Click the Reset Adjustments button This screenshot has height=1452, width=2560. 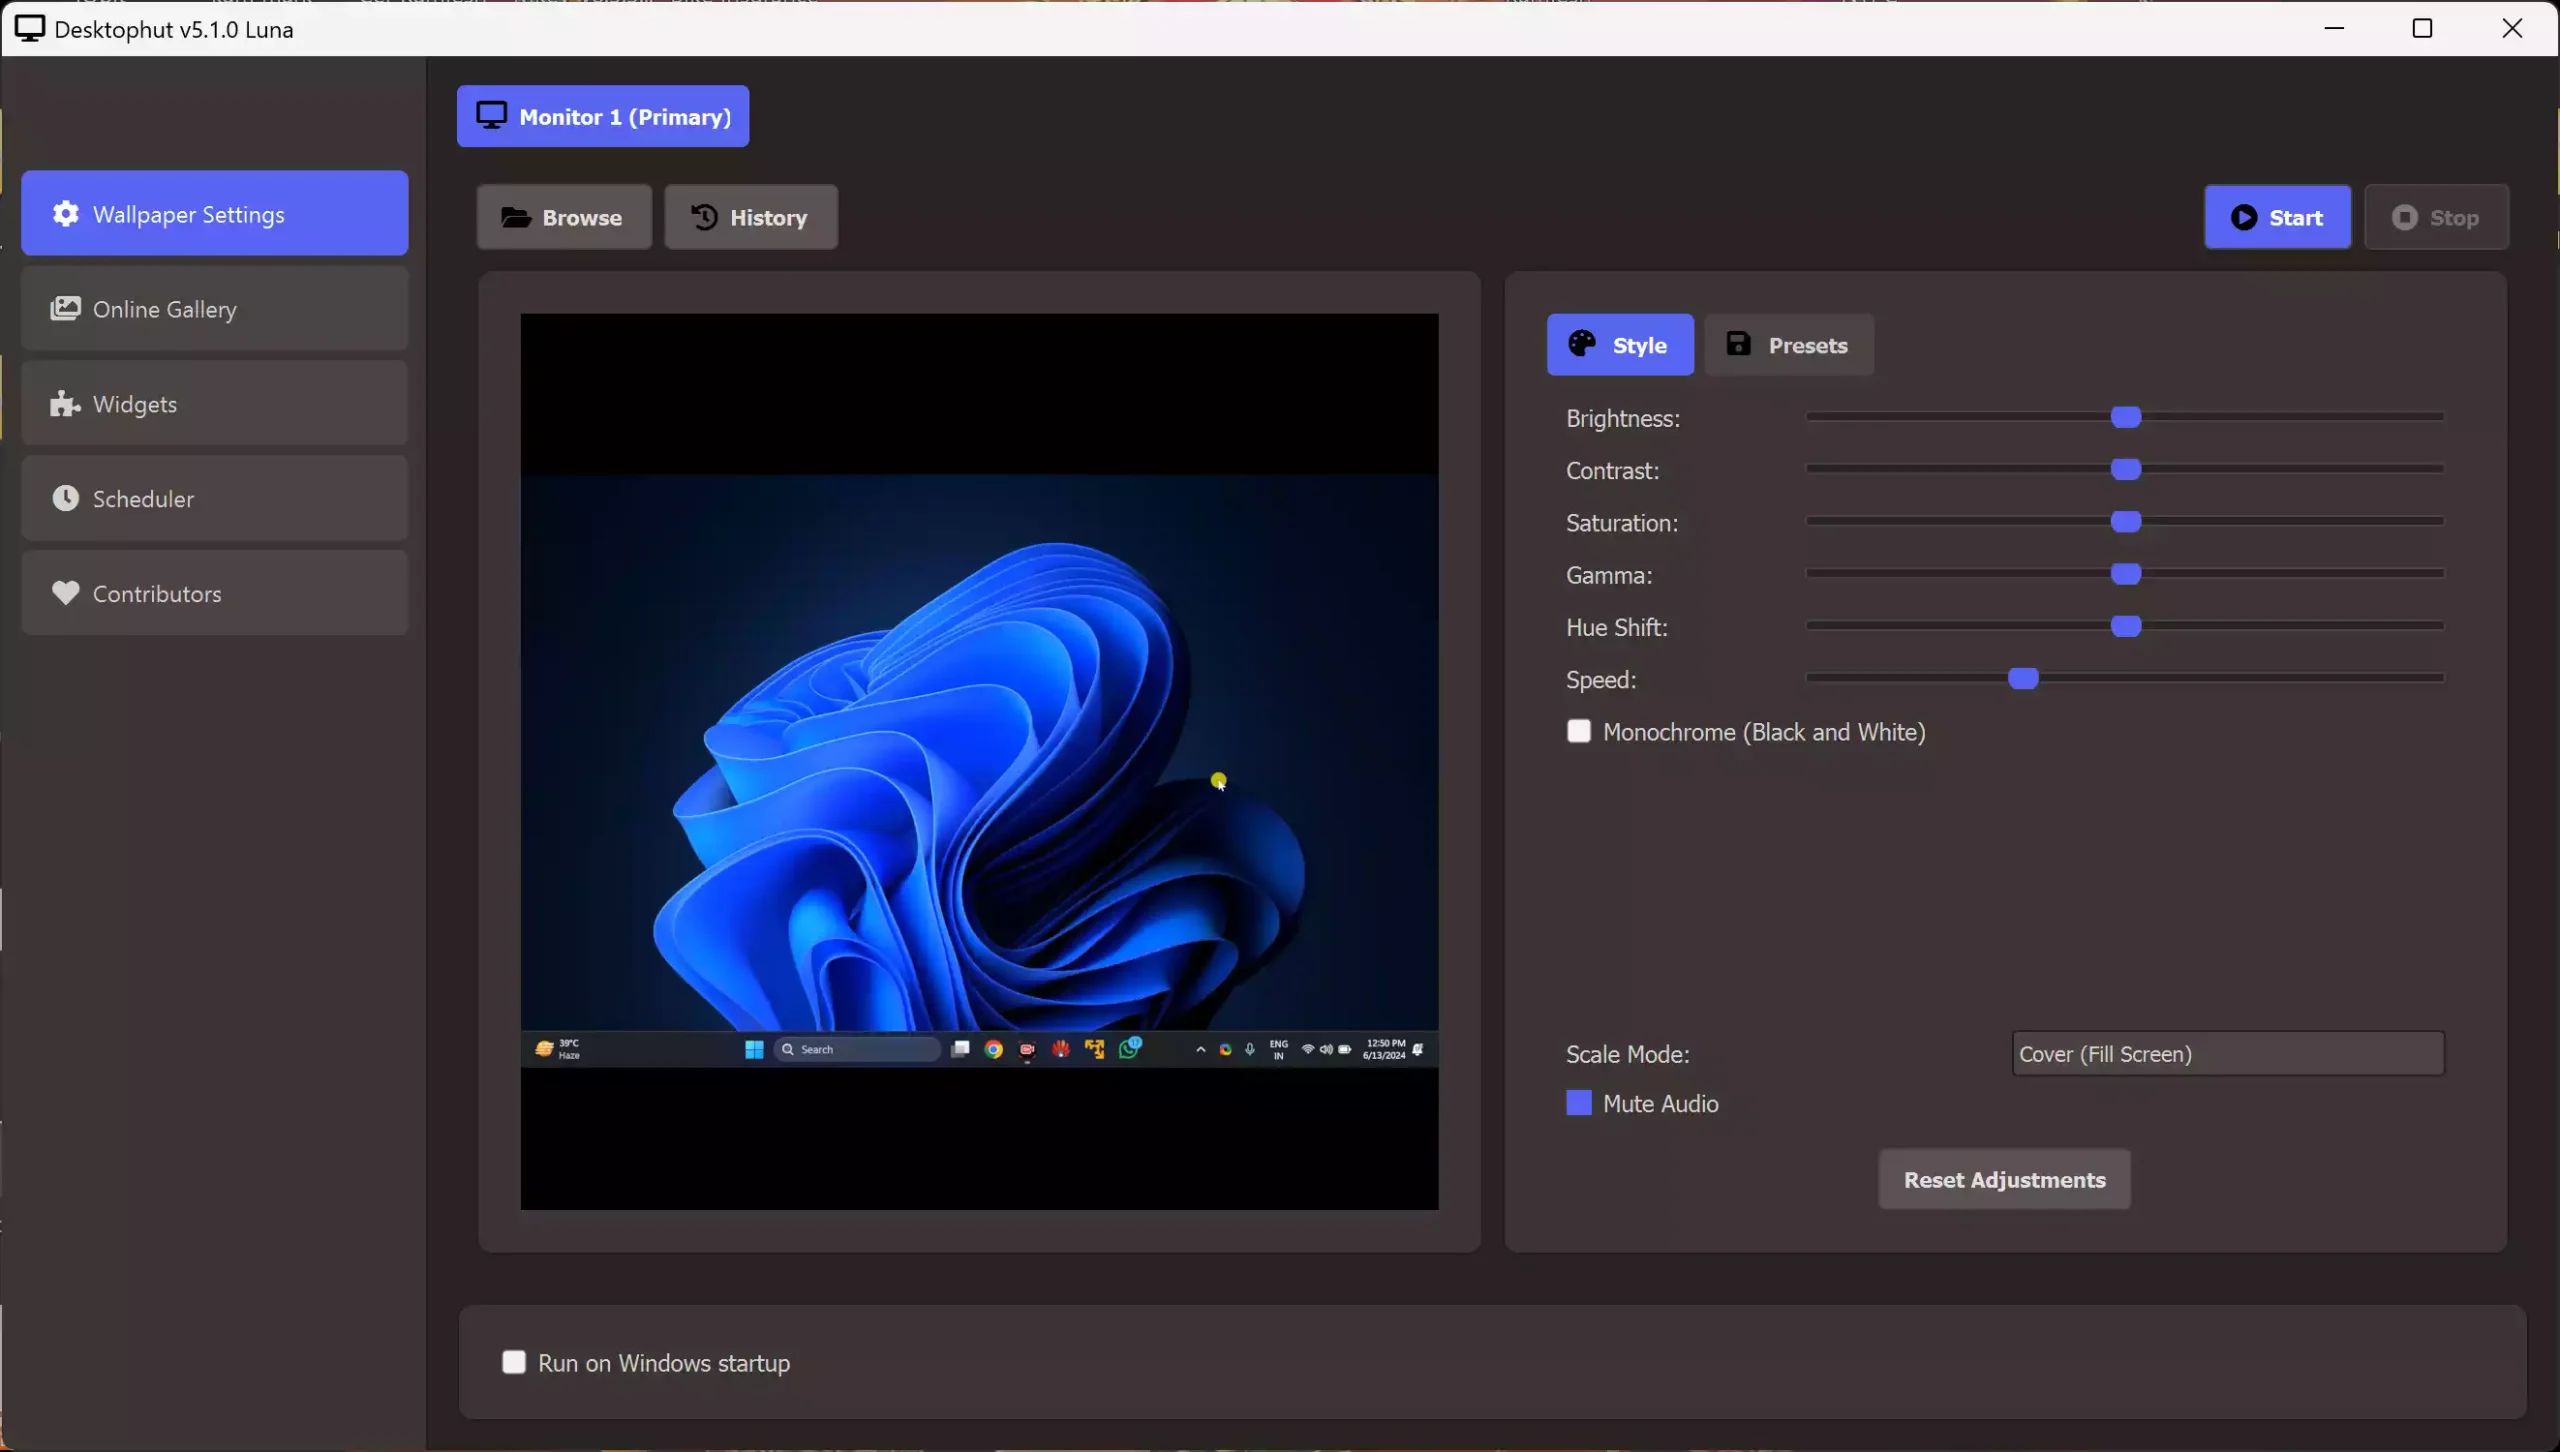(x=2004, y=1179)
